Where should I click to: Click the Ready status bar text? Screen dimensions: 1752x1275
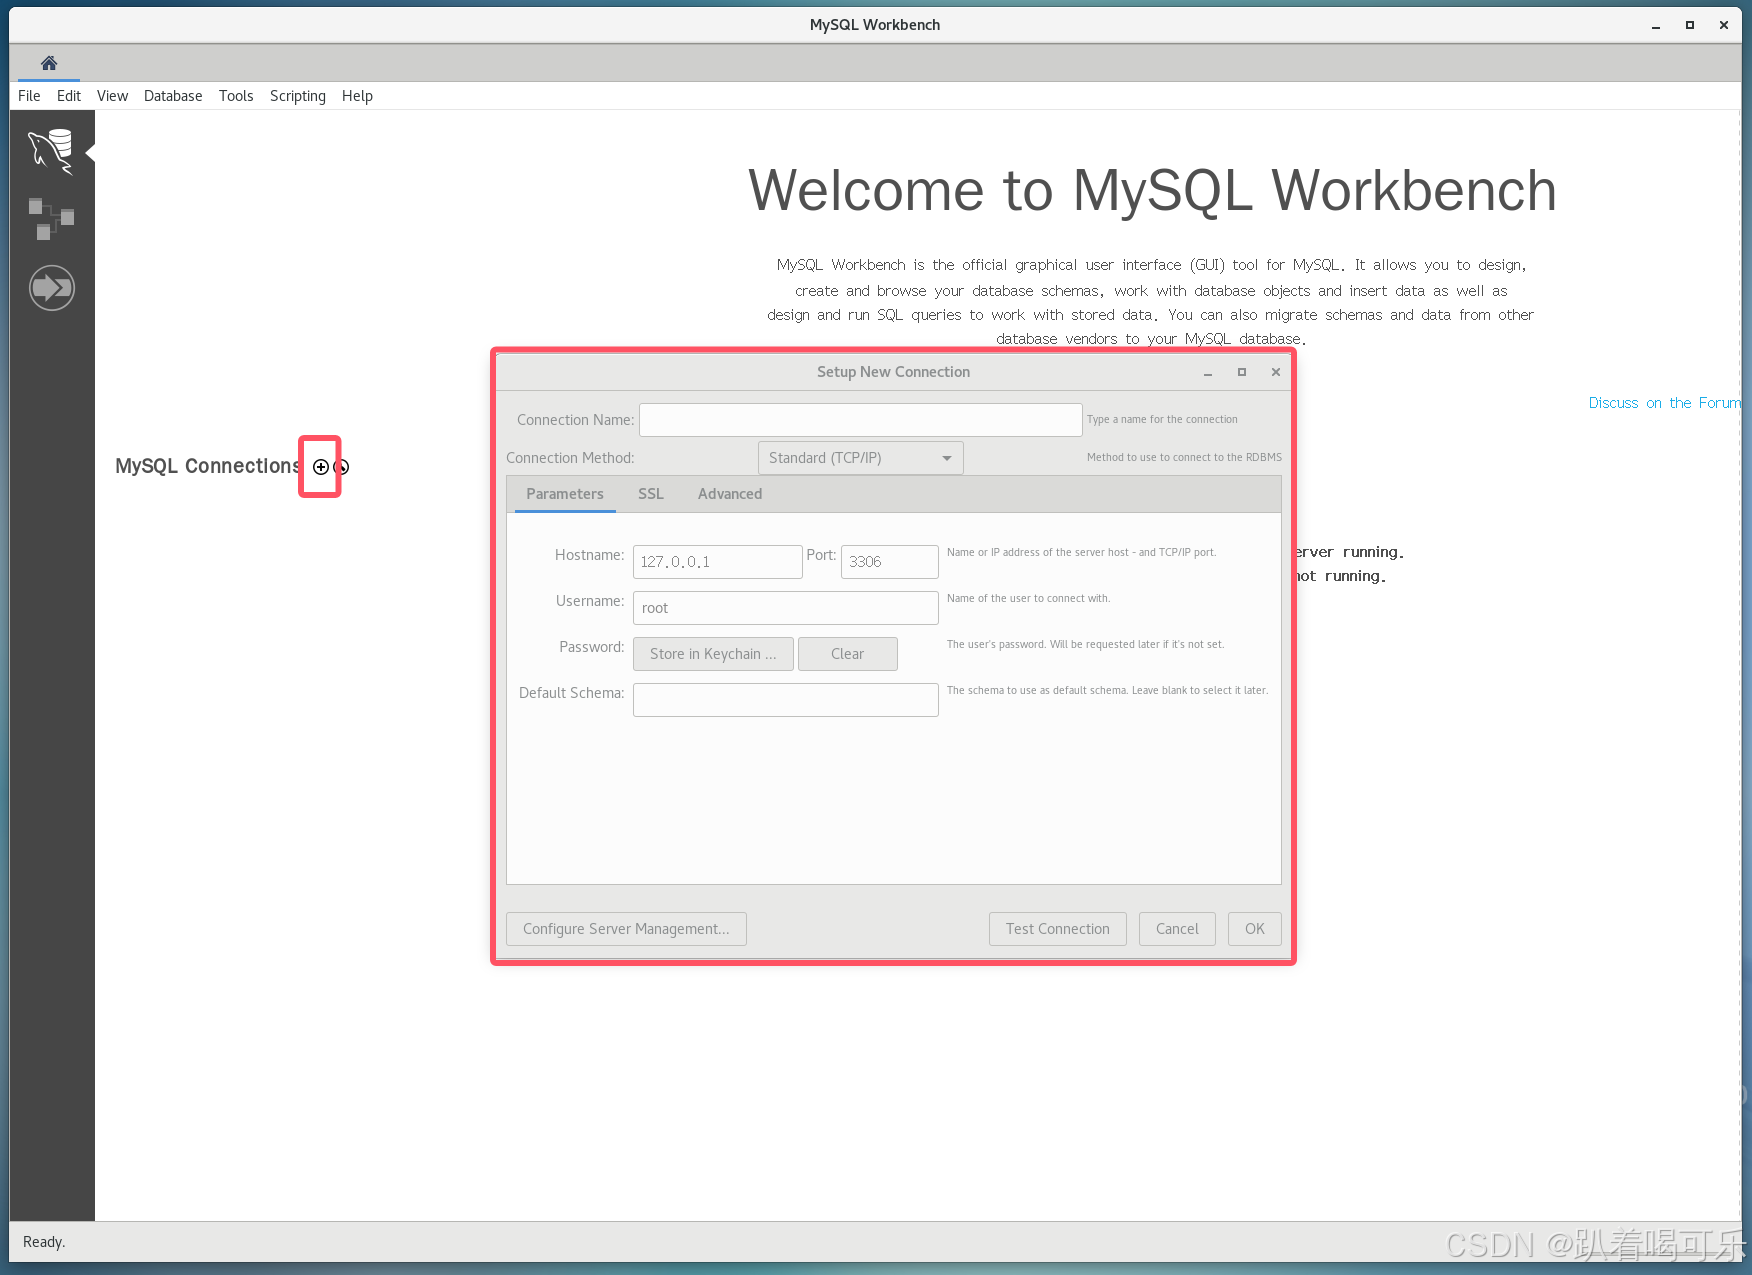(x=44, y=1242)
